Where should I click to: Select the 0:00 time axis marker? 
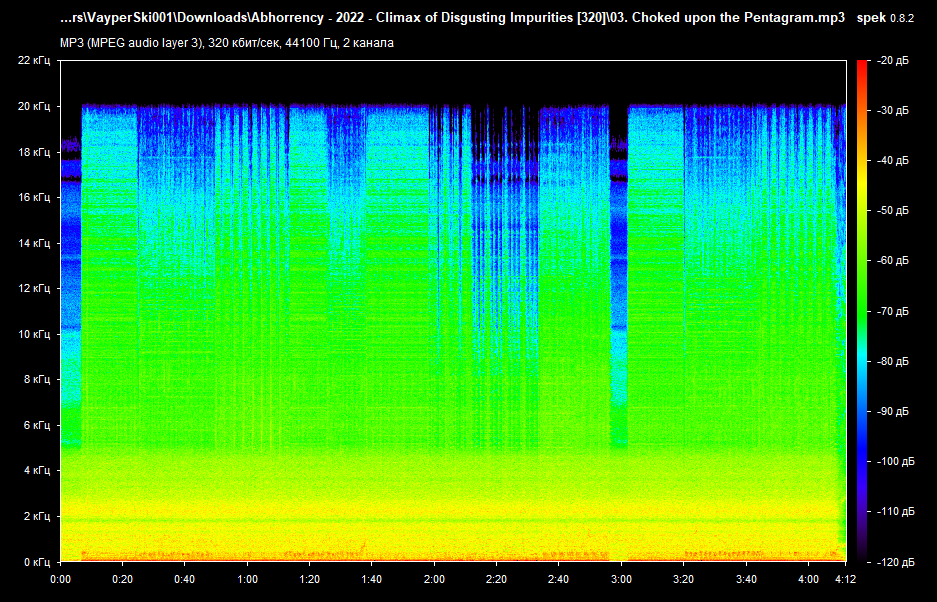click(x=60, y=579)
